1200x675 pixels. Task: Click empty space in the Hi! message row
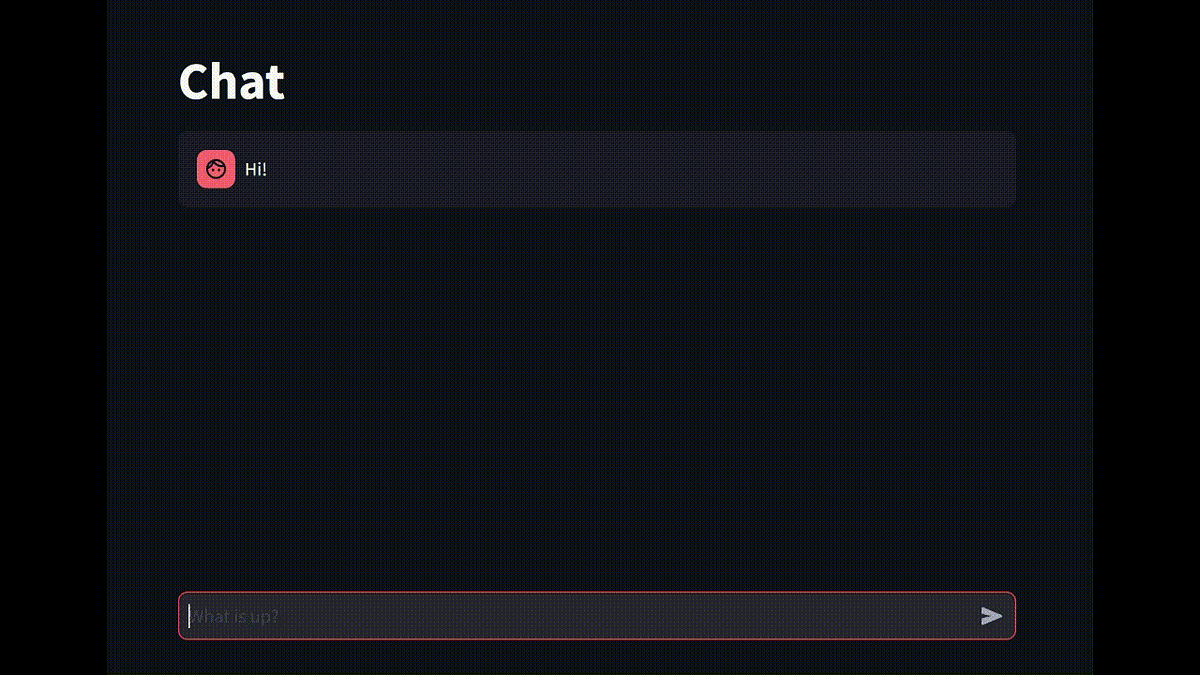(640, 169)
